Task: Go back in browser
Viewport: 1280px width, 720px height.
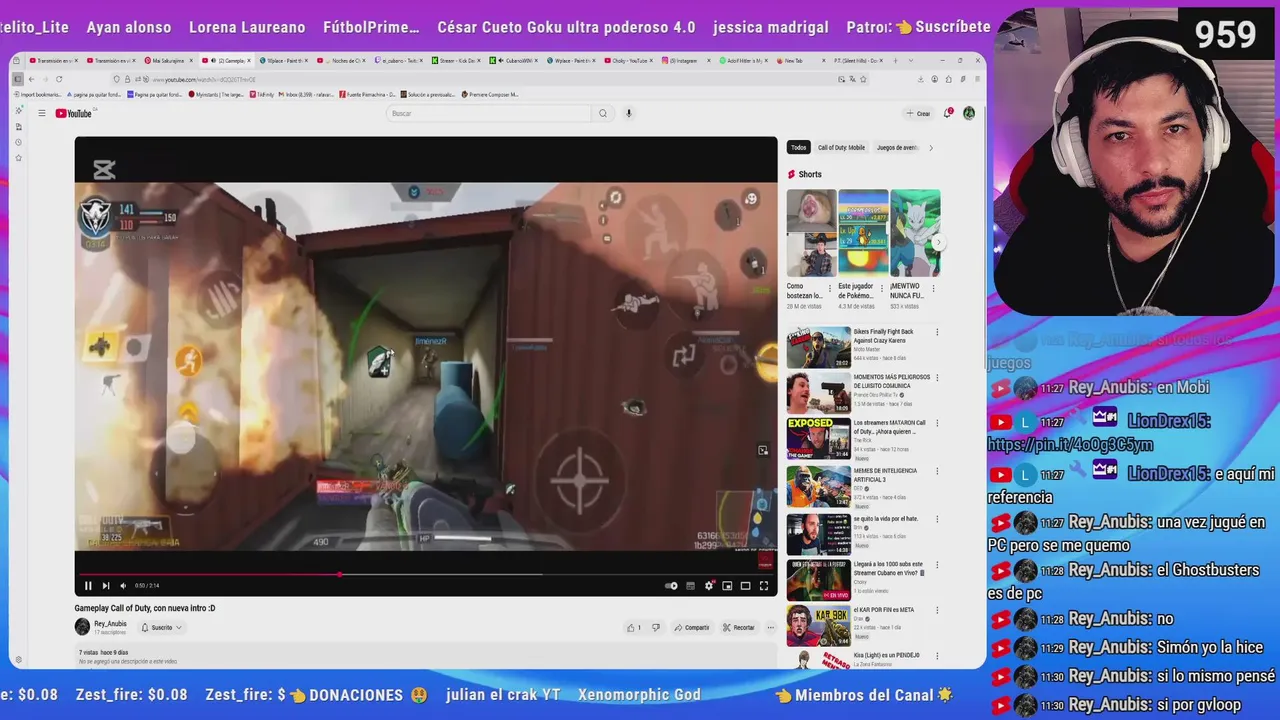Action: pyautogui.click(x=31, y=79)
